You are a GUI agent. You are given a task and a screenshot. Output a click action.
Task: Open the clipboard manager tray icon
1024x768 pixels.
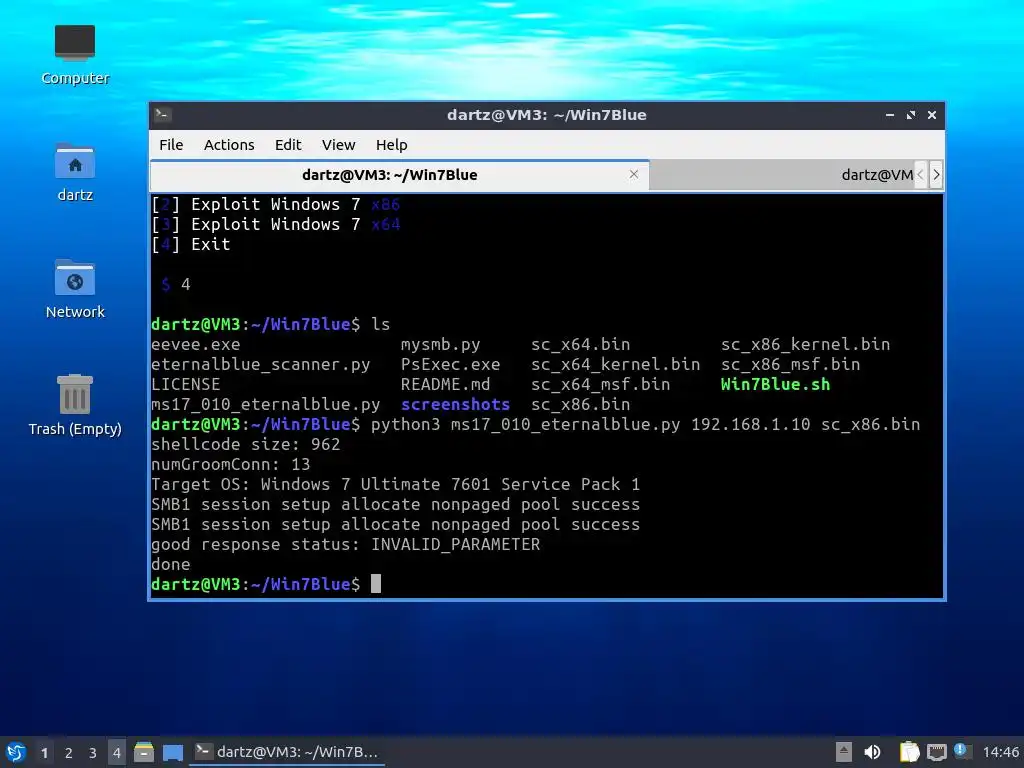[910, 752]
